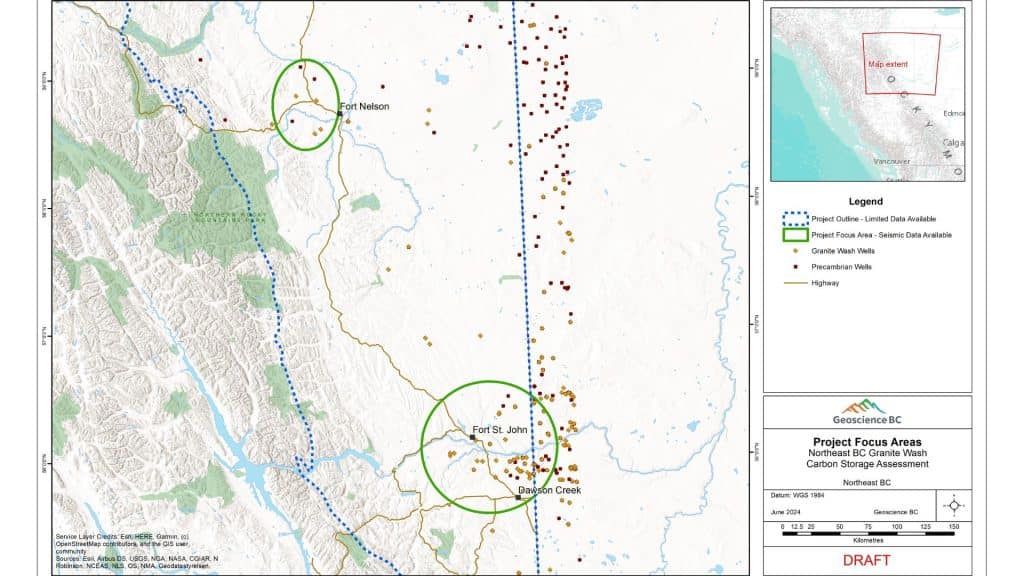Click the Fort Nelson town square marker

339,114
